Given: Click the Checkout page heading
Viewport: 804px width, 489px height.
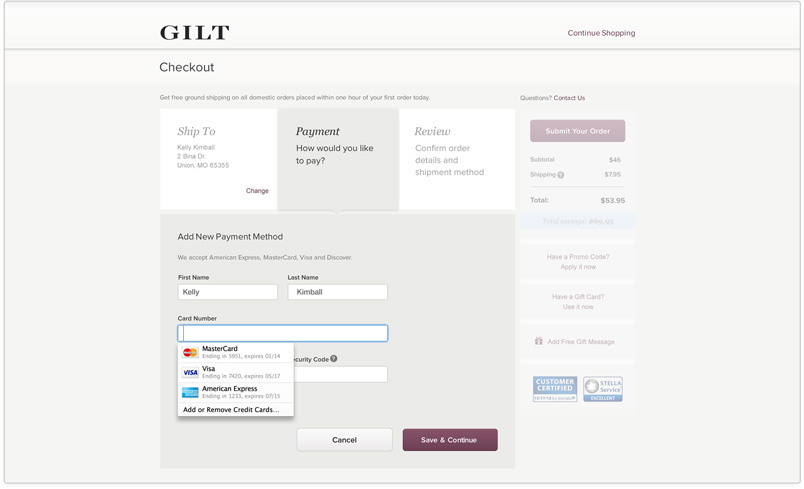Looking at the screenshot, I should pyautogui.click(x=187, y=67).
